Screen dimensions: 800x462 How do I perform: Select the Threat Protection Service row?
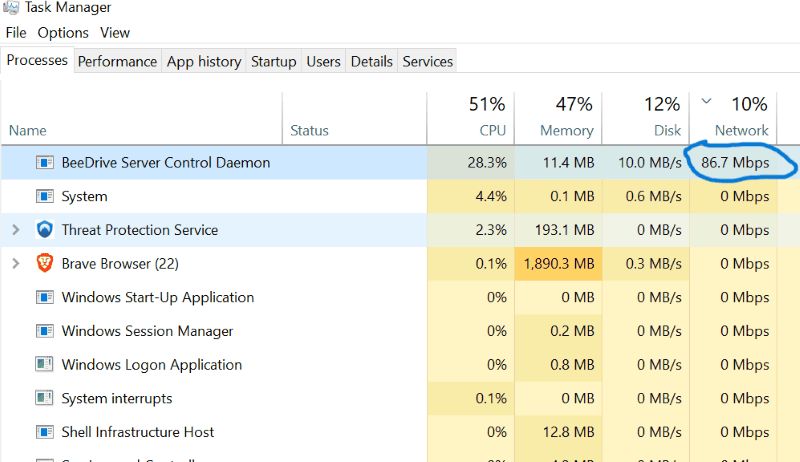[400, 230]
